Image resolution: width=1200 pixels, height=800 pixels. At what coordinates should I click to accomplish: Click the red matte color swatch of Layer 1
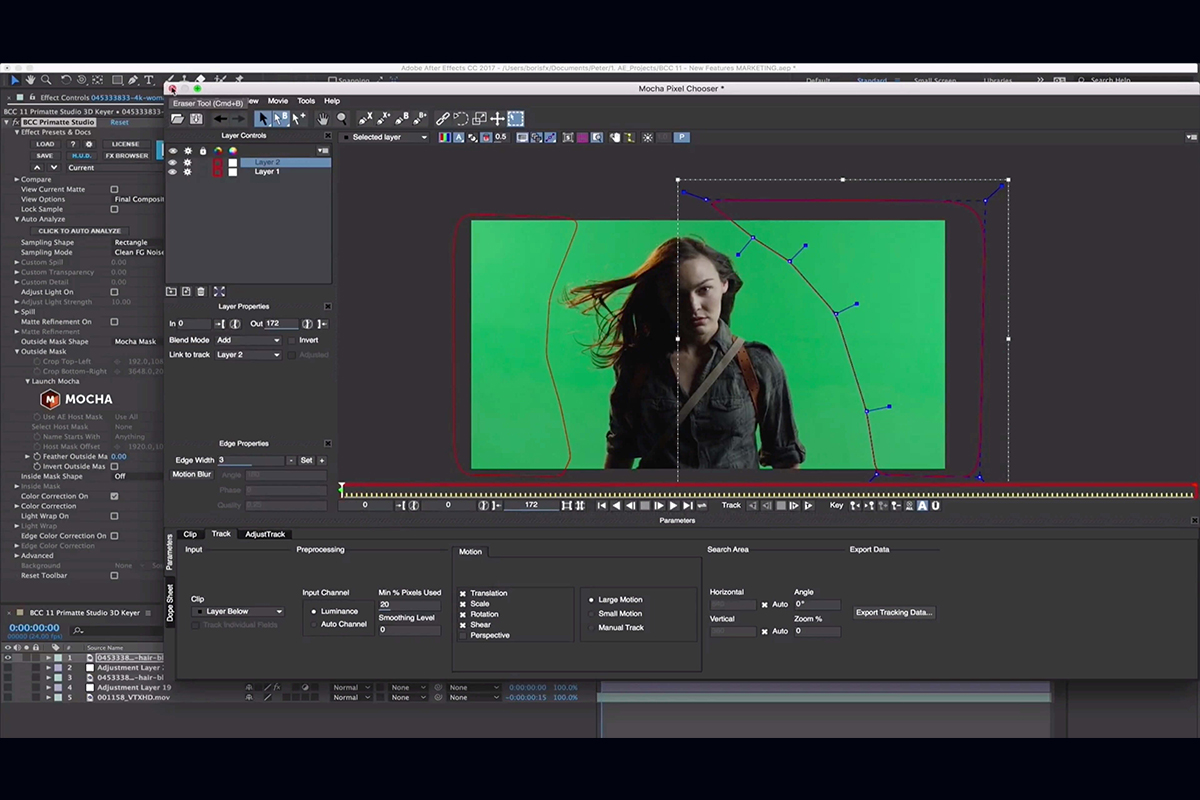(x=217, y=172)
